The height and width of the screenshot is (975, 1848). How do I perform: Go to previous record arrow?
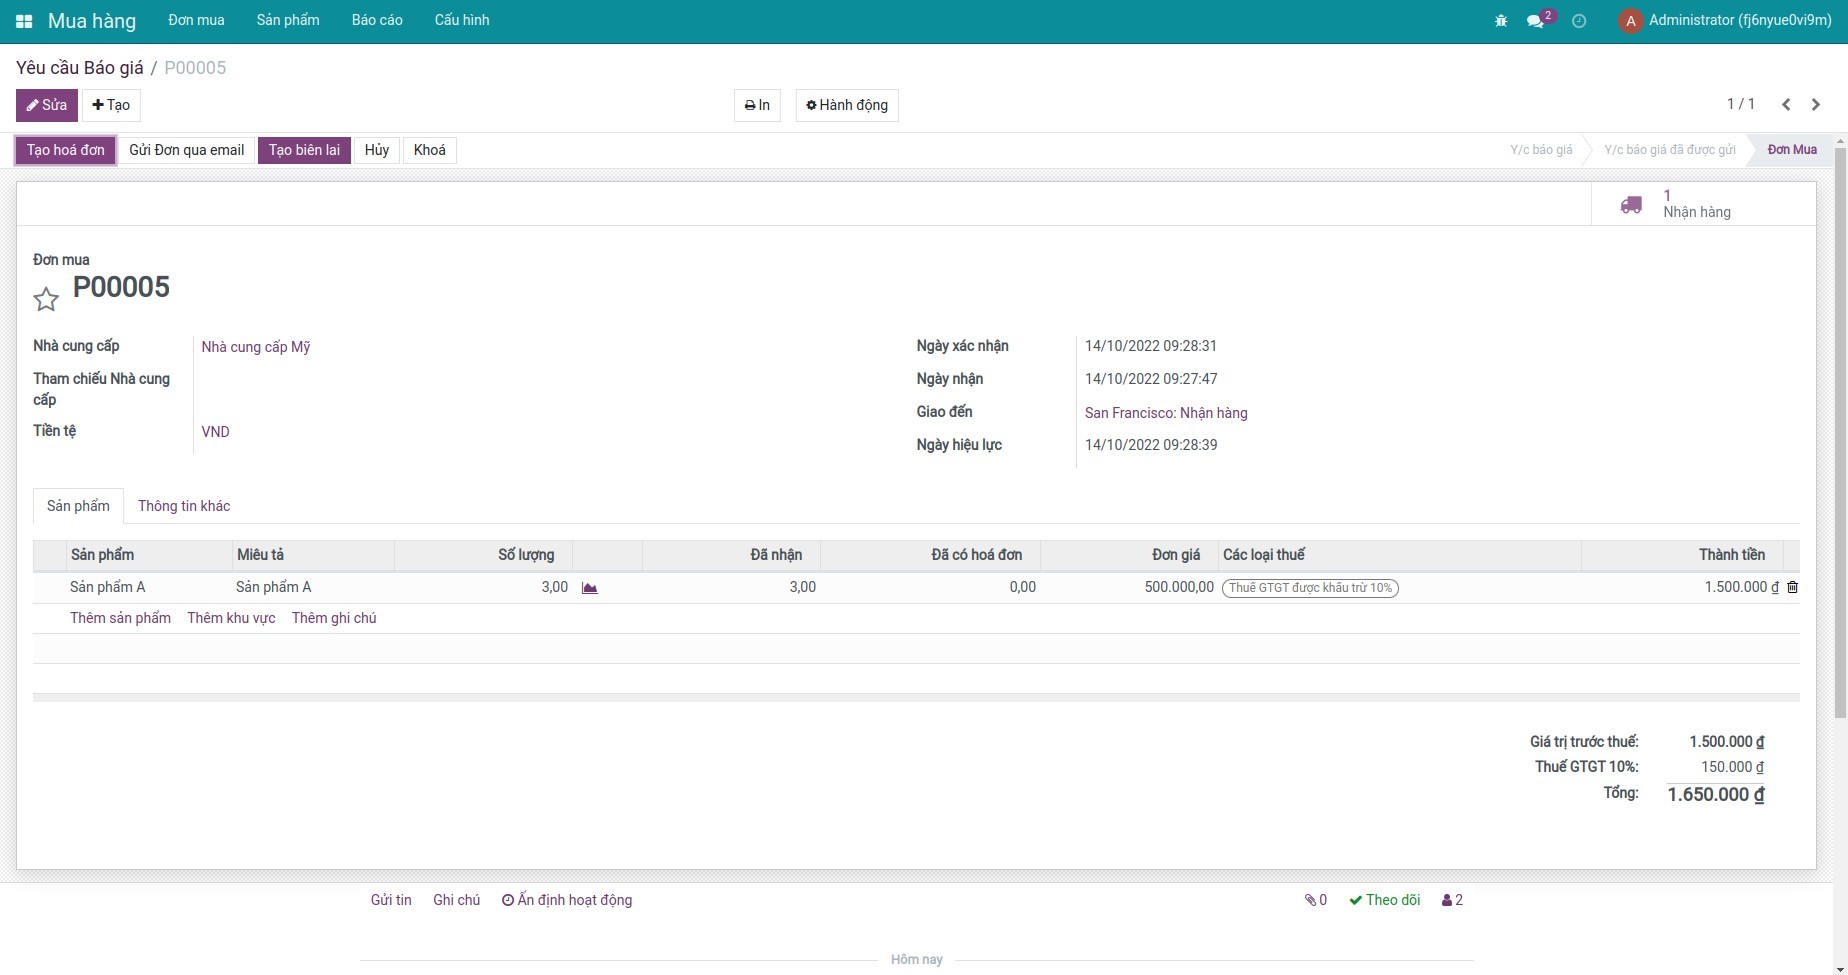[1786, 105]
